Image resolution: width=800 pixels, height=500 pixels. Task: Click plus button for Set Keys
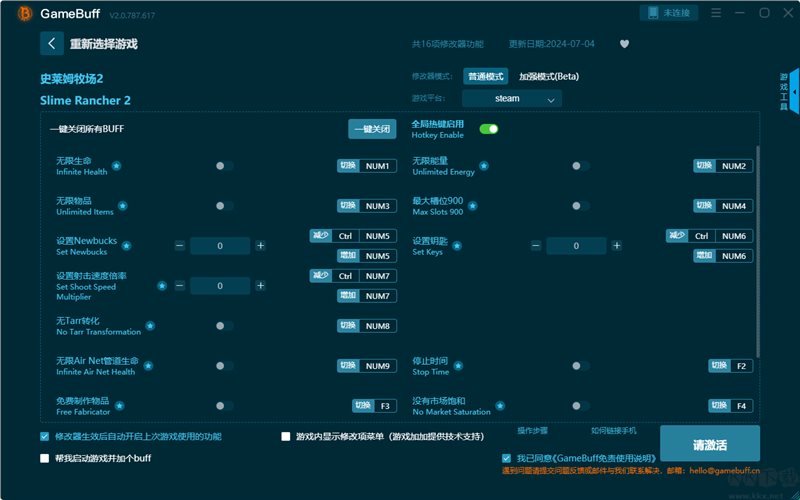tap(616, 245)
